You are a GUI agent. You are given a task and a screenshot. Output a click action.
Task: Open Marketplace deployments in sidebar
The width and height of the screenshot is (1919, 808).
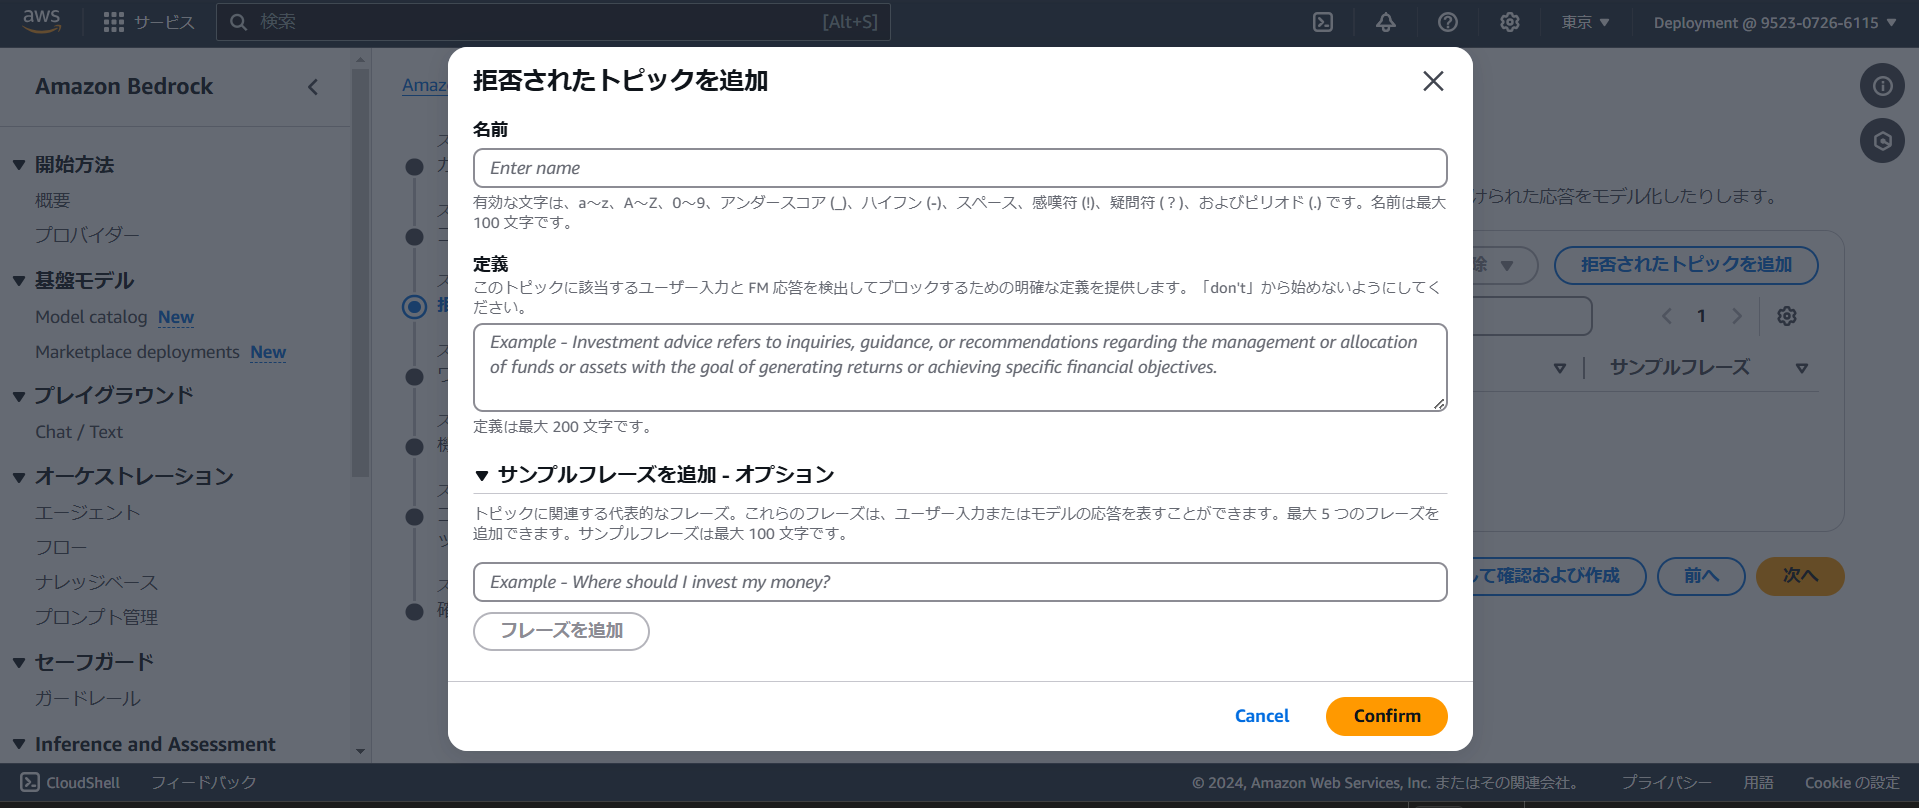tap(137, 352)
